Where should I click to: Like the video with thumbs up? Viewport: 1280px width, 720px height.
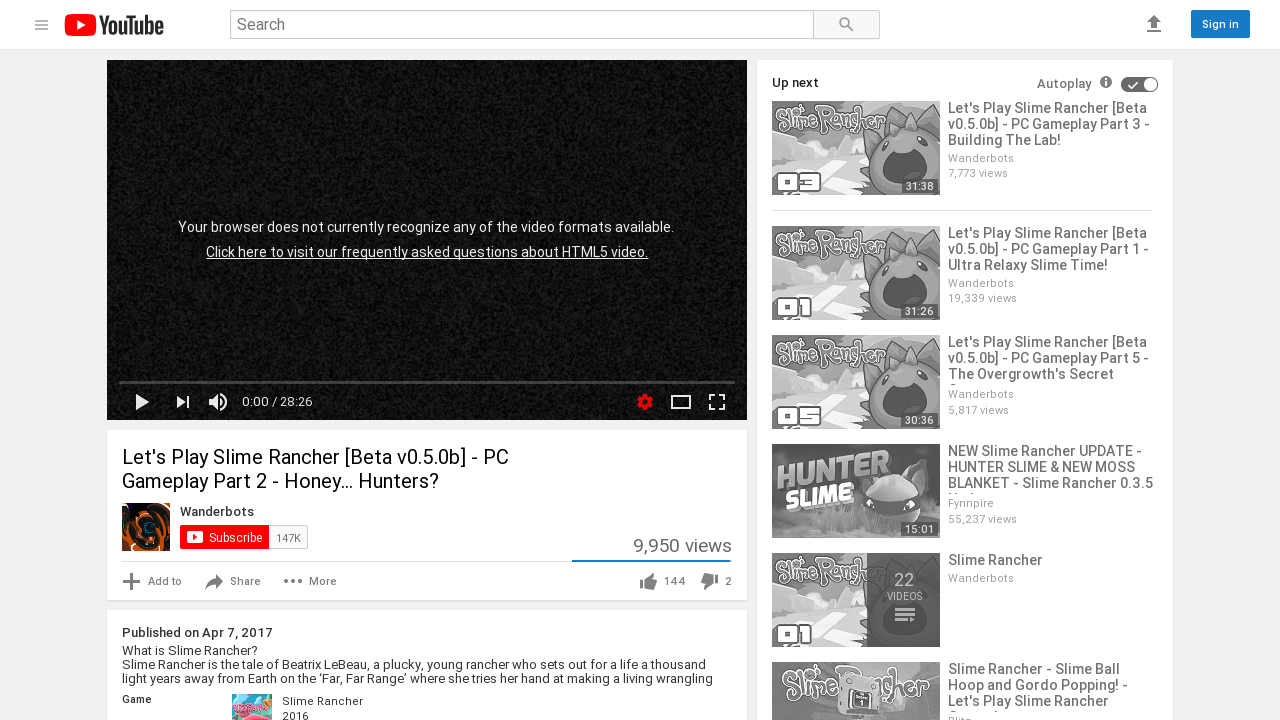click(662, 581)
